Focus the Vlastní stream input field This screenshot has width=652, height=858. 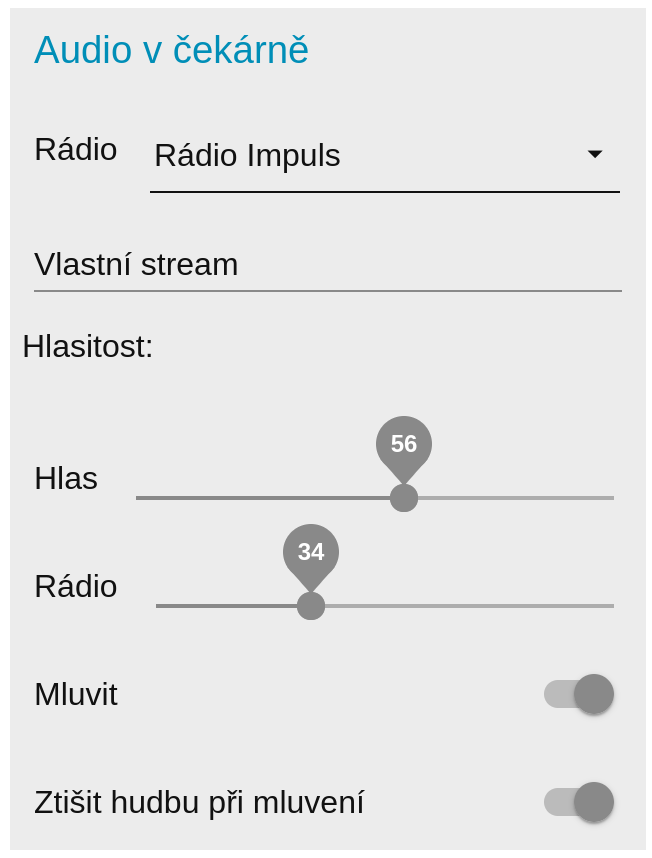pos(327,264)
